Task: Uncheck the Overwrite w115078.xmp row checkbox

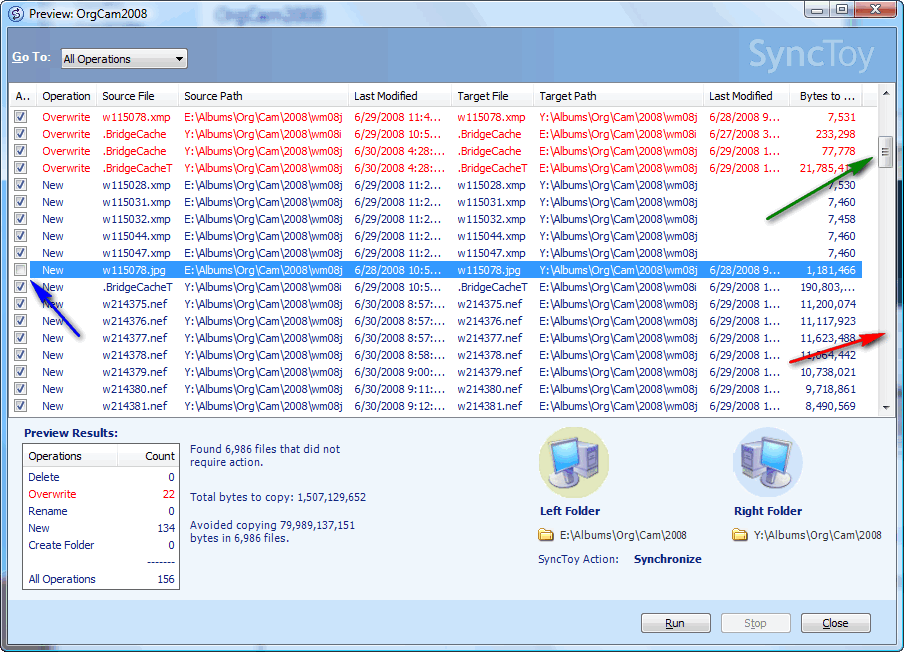Action: click(x=21, y=117)
